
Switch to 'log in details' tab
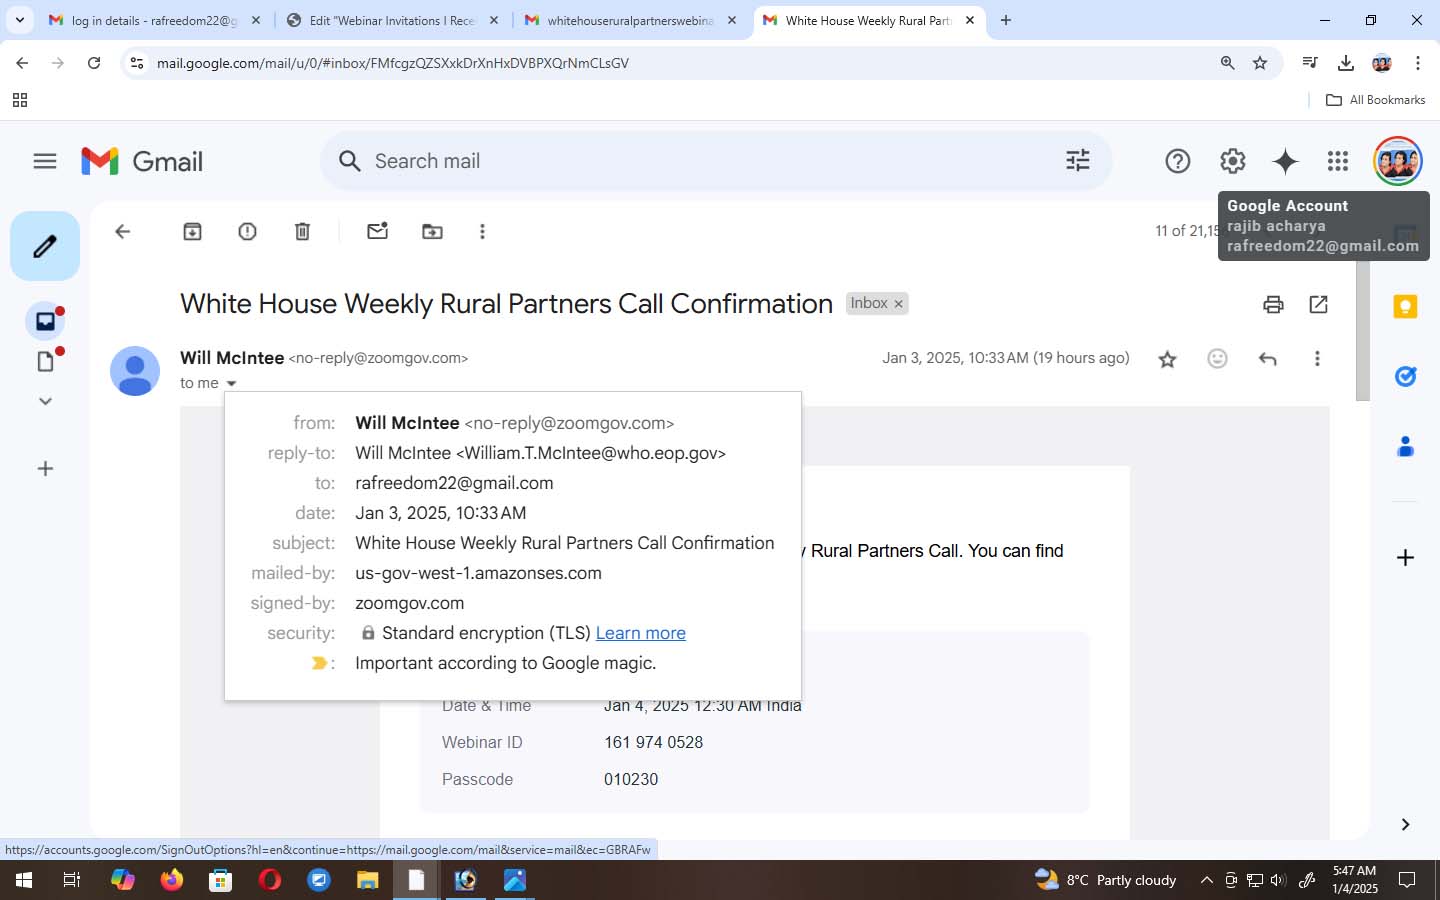pyautogui.click(x=155, y=20)
